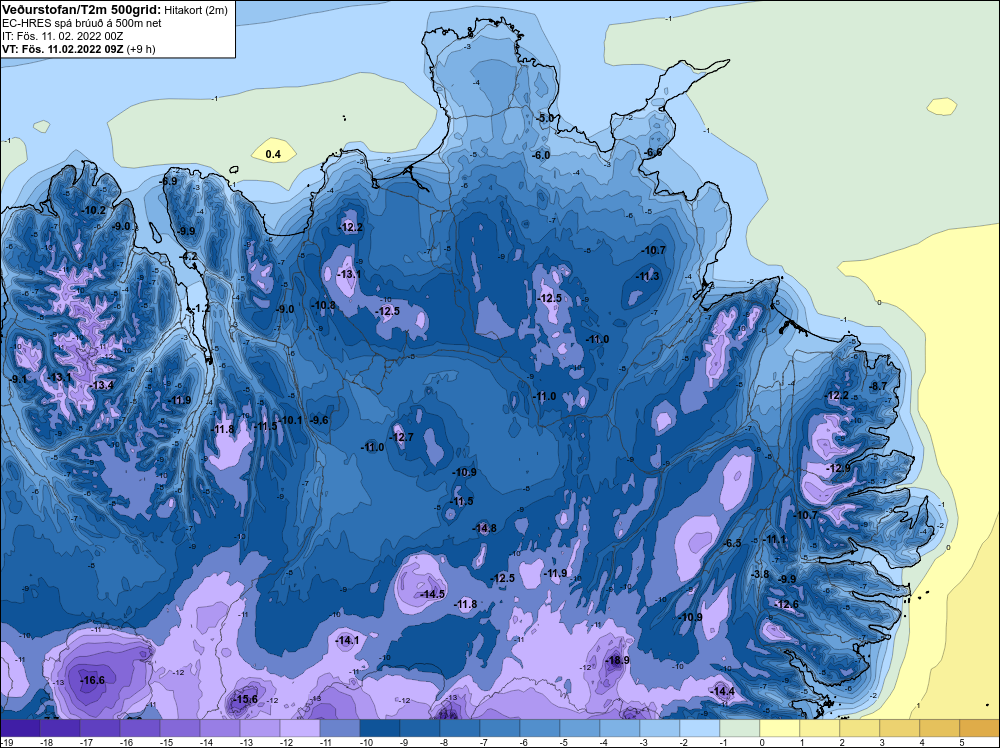The image size is (1000, 748).
Task: Click the -14.5 temperature value
Action: coord(432,594)
